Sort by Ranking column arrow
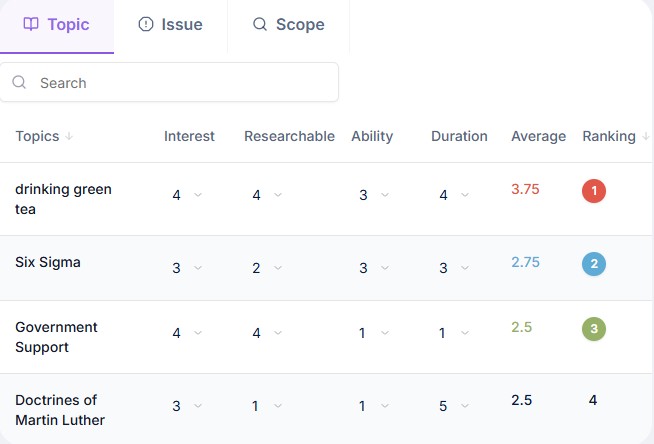The image size is (654, 444). 645,136
